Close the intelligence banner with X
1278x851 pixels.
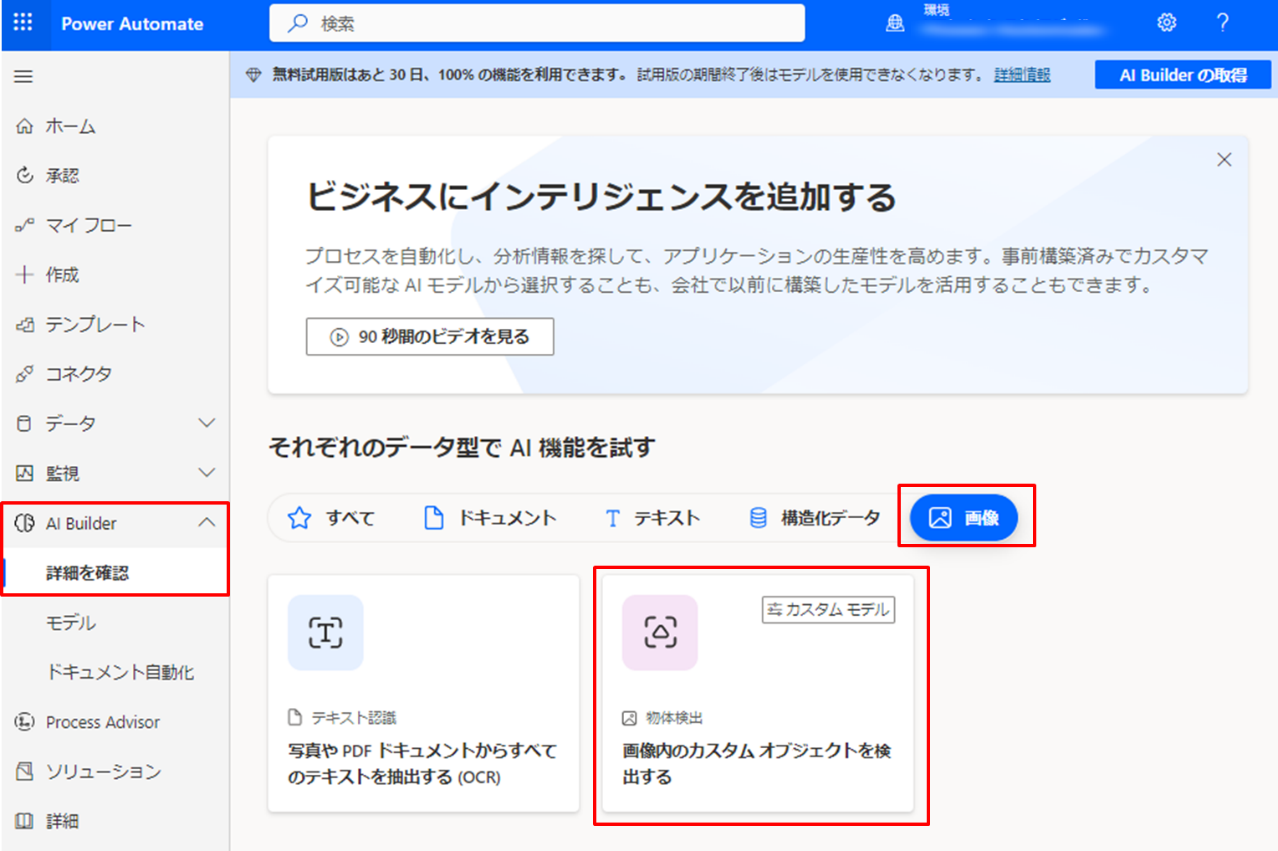[x=1224, y=160]
